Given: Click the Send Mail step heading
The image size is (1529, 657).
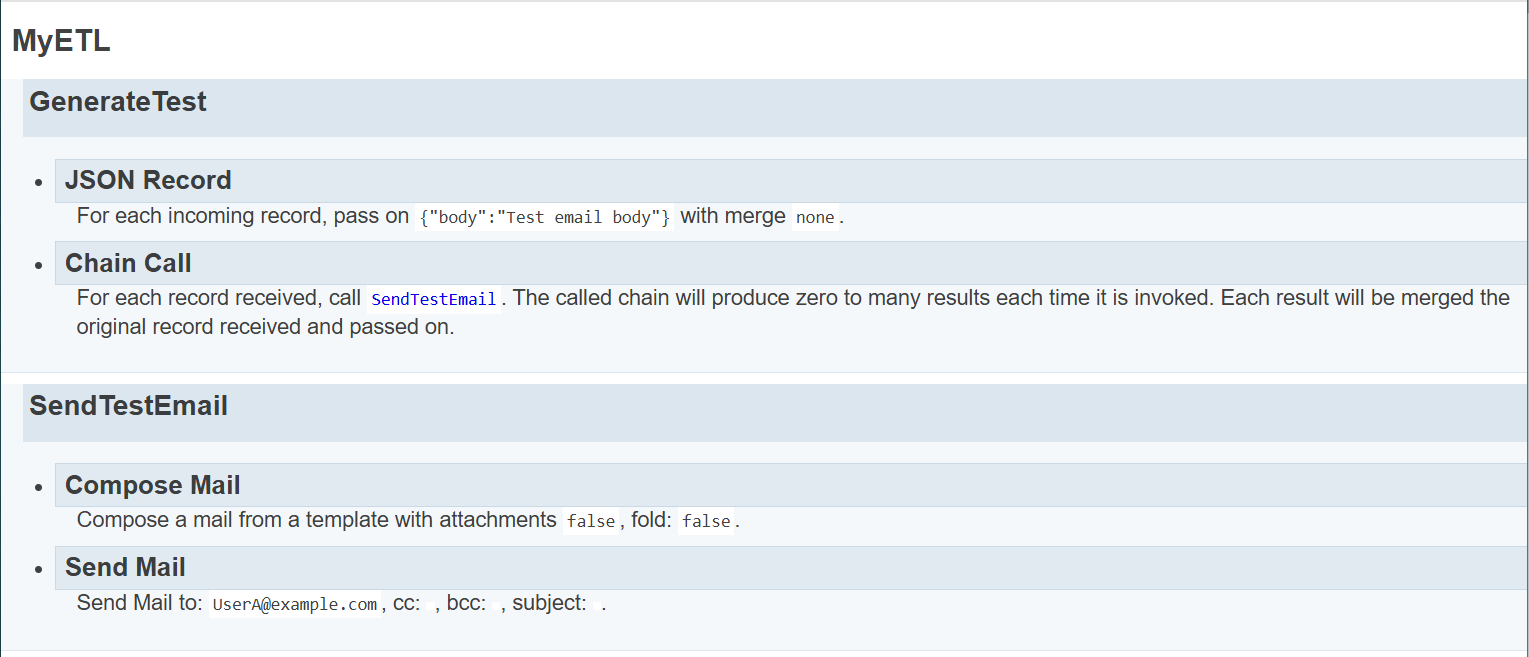Looking at the screenshot, I should (x=125, y=568).
